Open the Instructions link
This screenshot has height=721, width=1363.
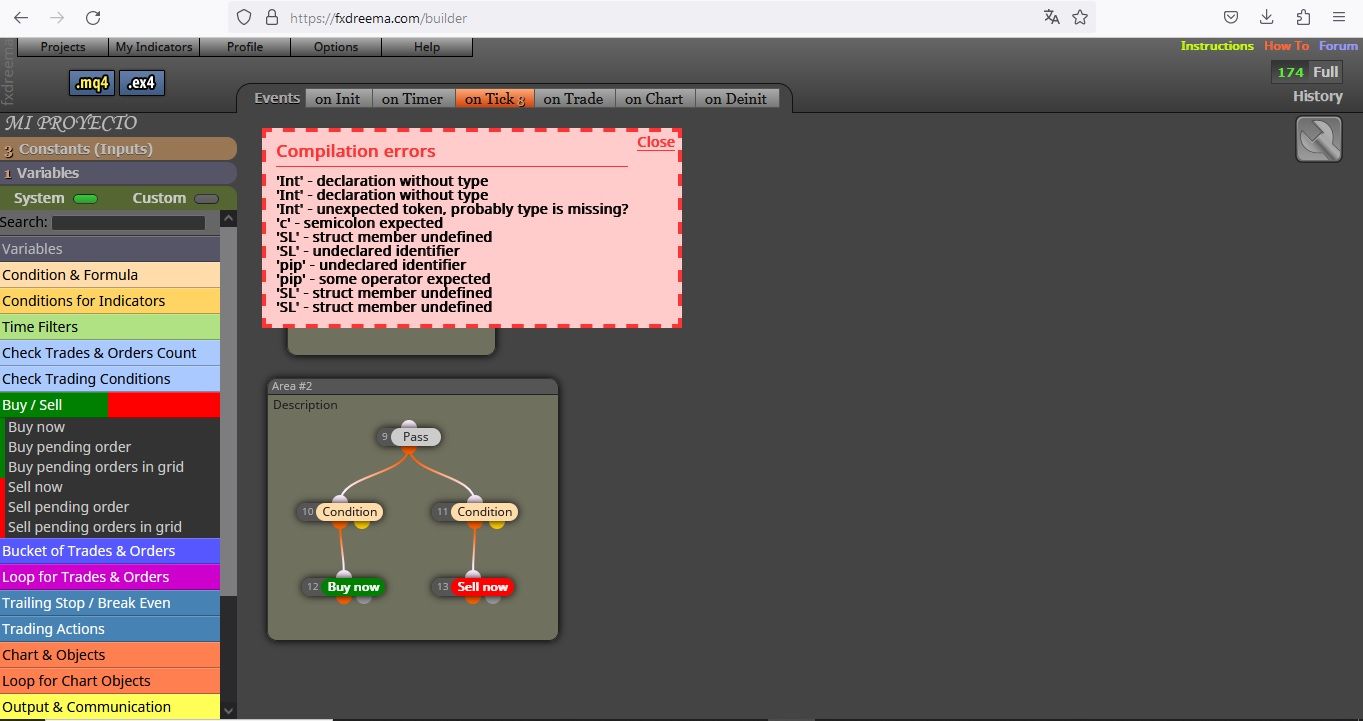[1217, 46]
